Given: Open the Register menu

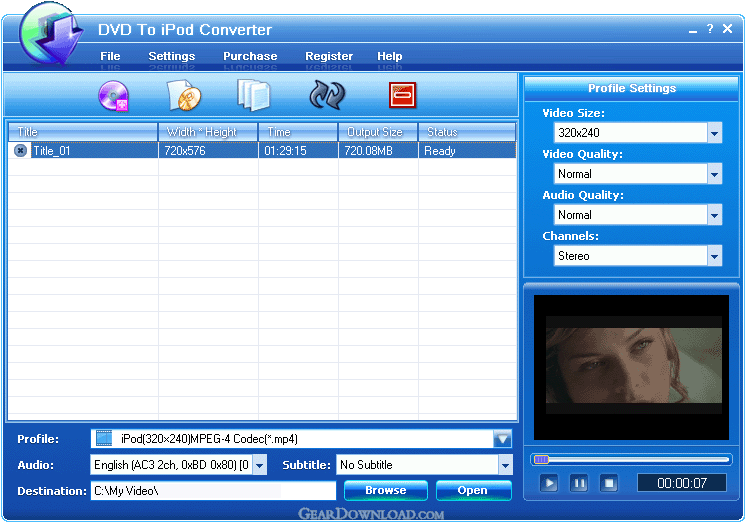Looking at the screenshot, I should (329, 56).
